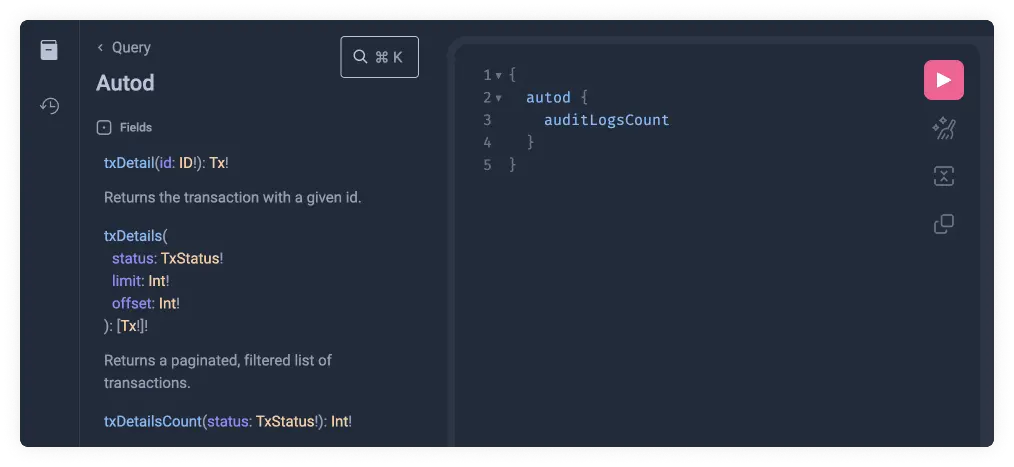Open the txDetailsCount field link

[152, 421]
